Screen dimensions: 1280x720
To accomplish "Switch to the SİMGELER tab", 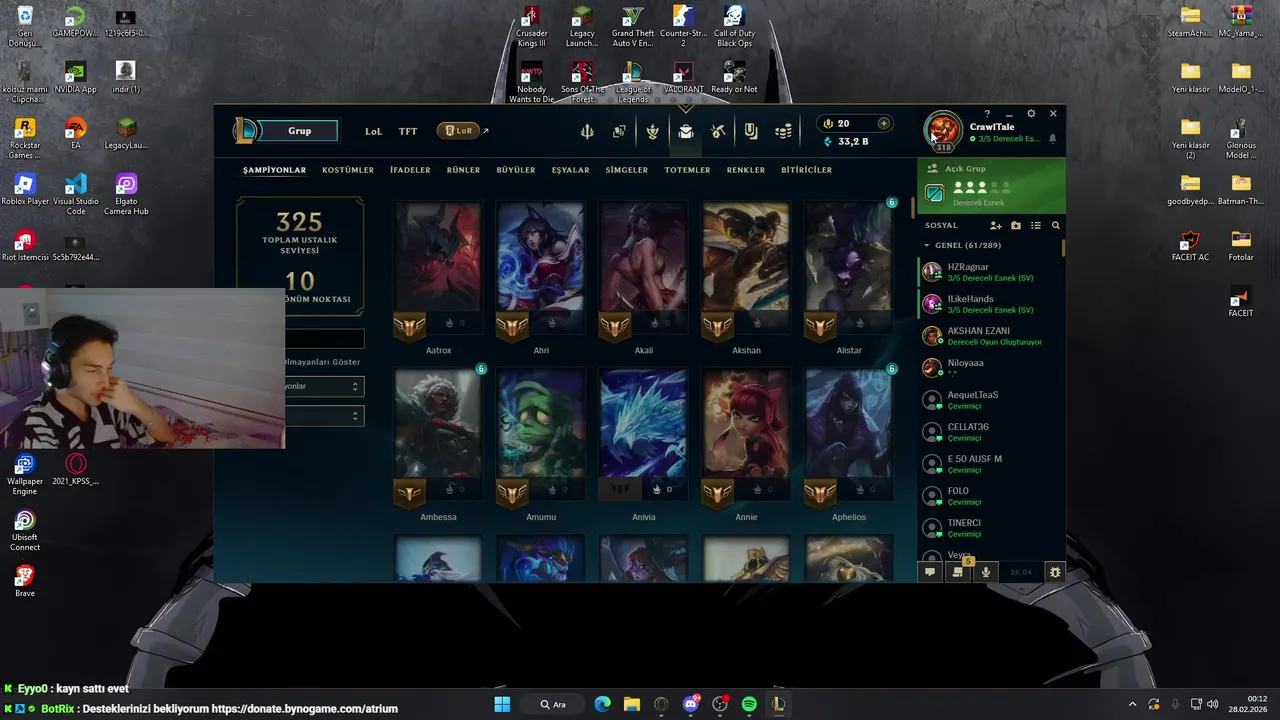I will pyautogui.click(x=627, y=170).
